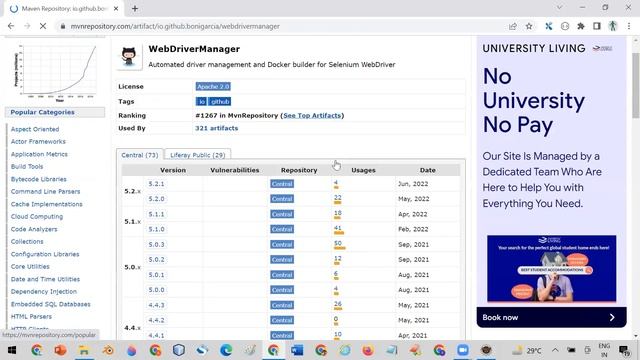Click the student accommodation ad image
640x360 pixels.
(551, 268)
